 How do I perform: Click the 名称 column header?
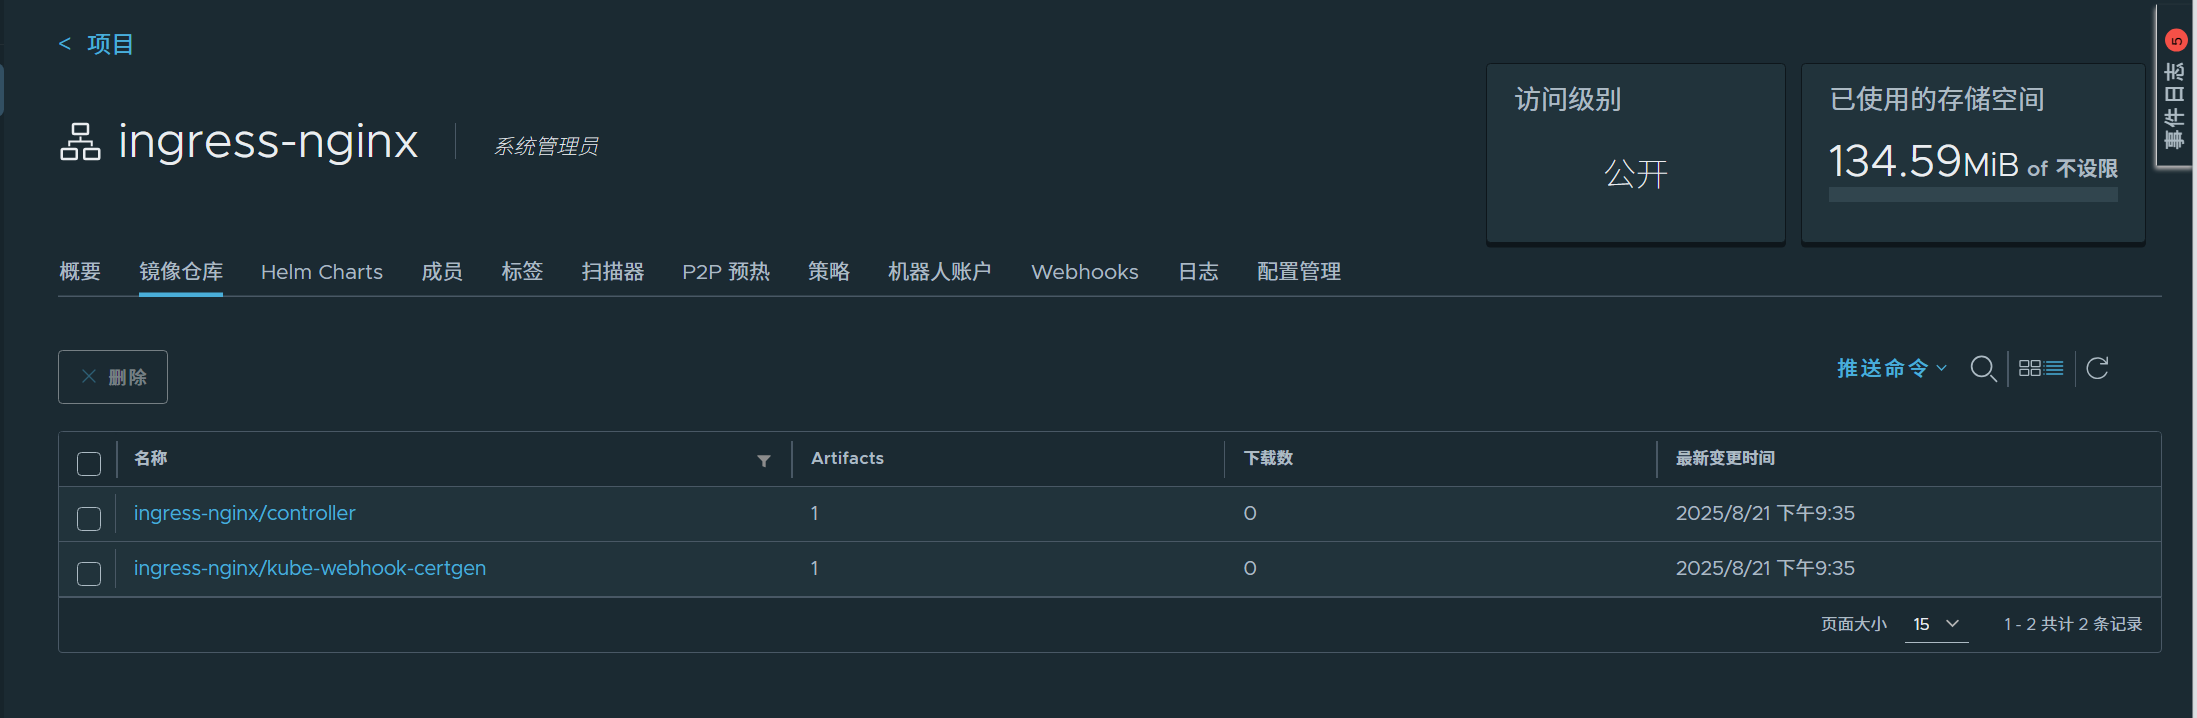click(x=151, y=458)
